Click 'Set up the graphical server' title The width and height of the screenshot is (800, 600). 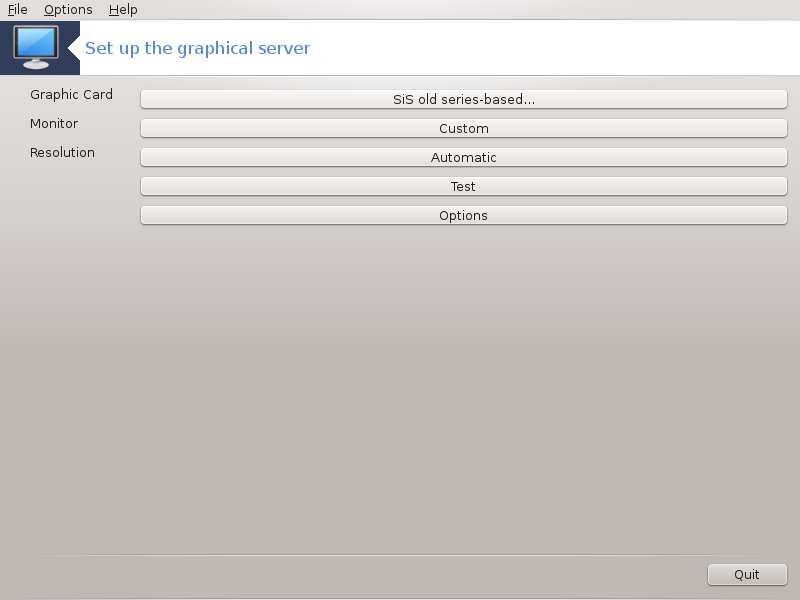(197, 48)
